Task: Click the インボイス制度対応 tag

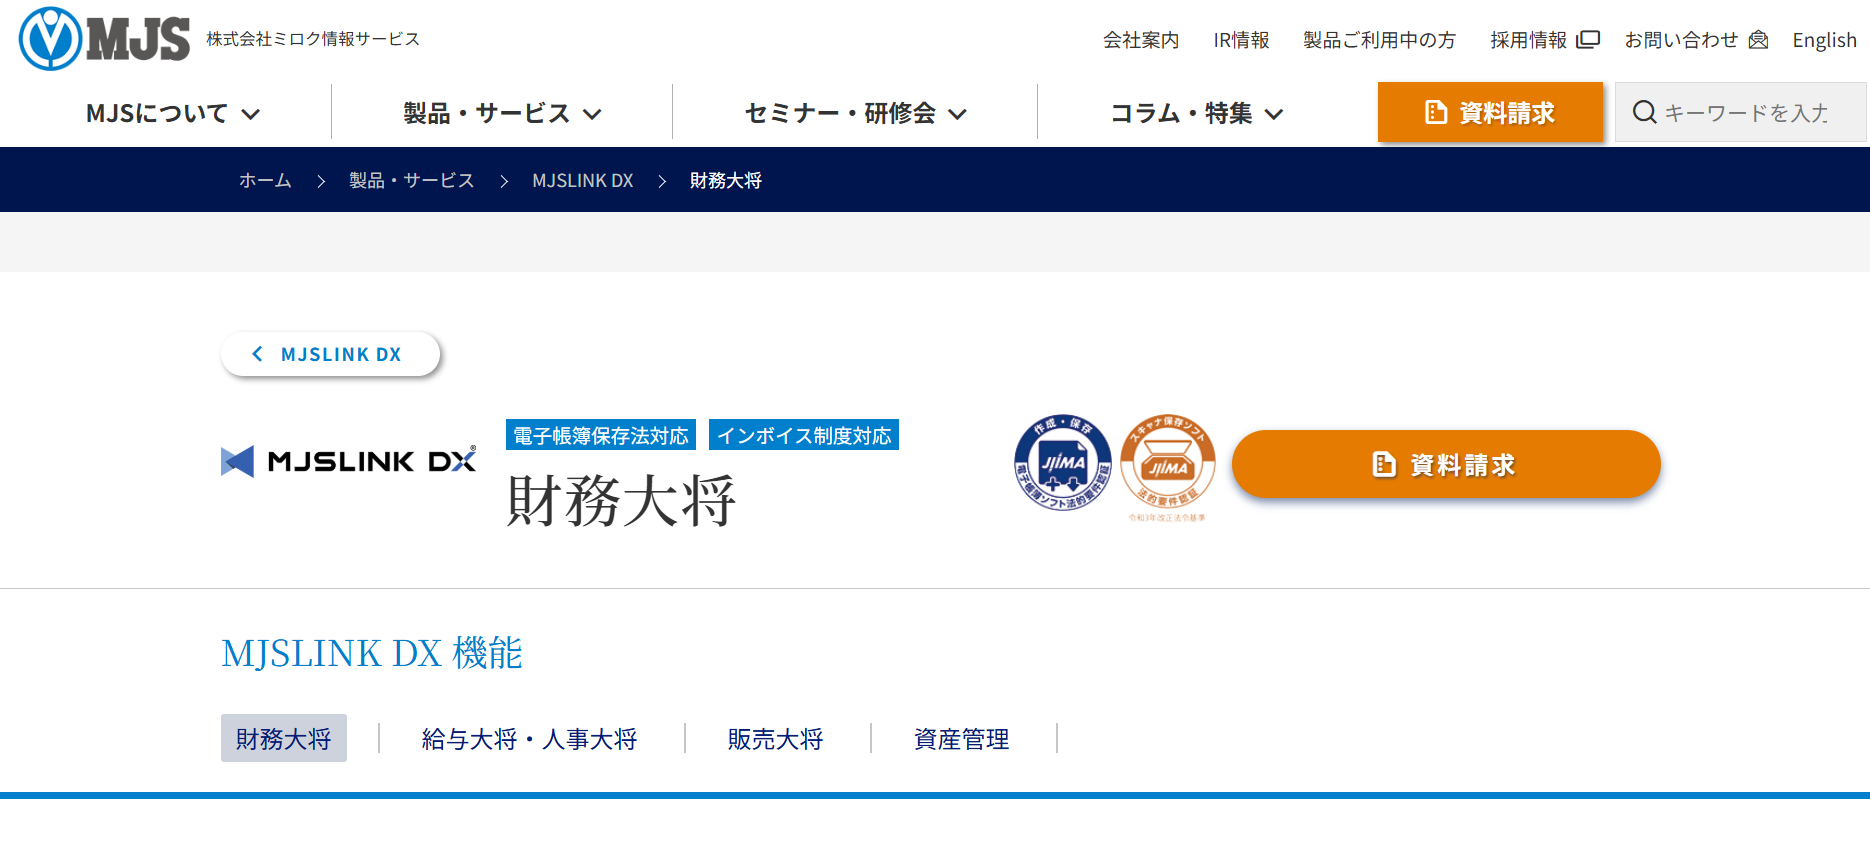Action: coord(804,435)
